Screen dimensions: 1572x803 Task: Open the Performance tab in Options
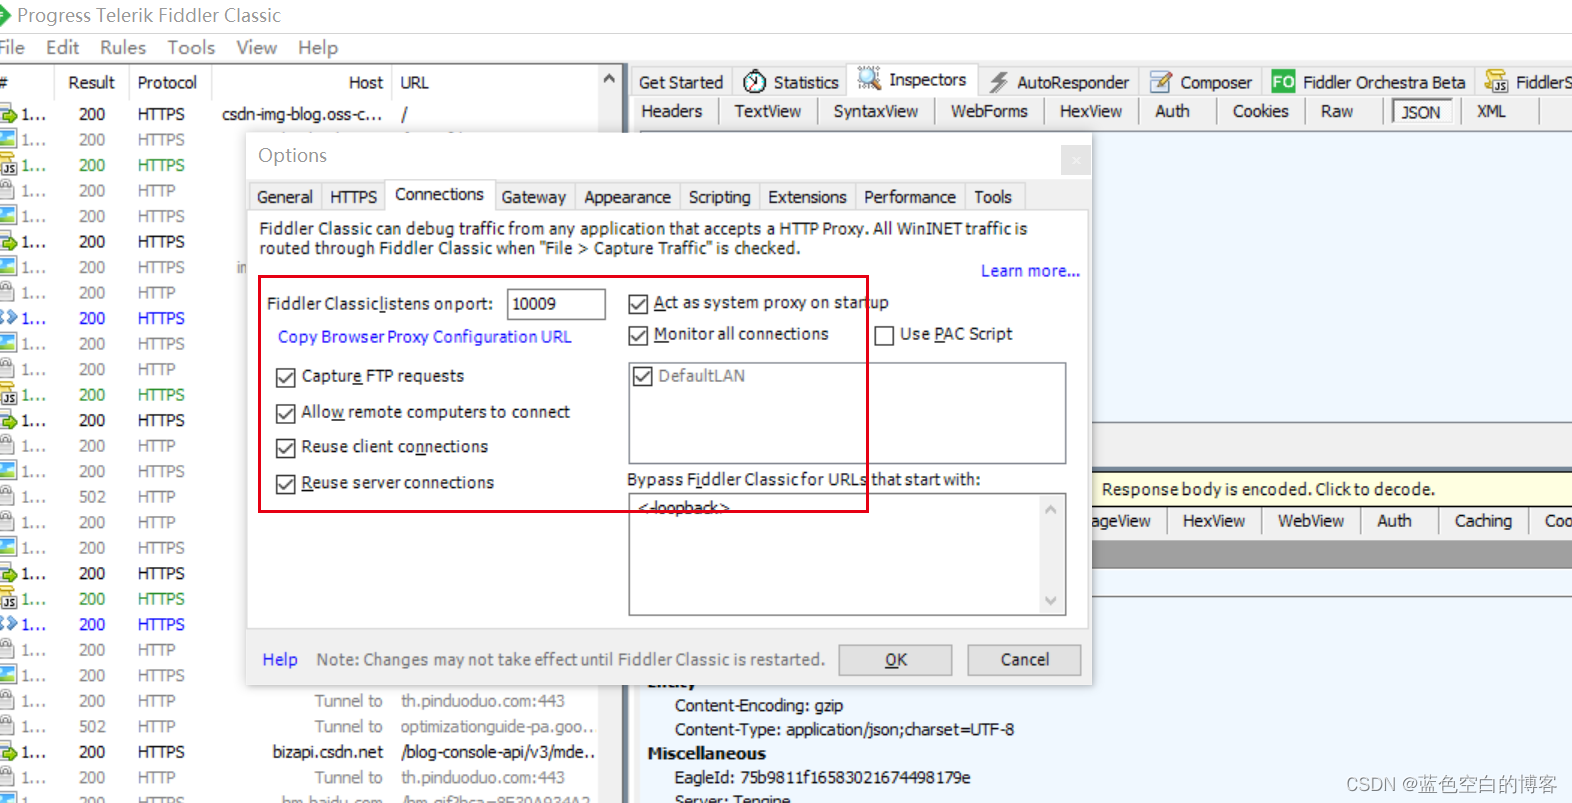(910, 197)
